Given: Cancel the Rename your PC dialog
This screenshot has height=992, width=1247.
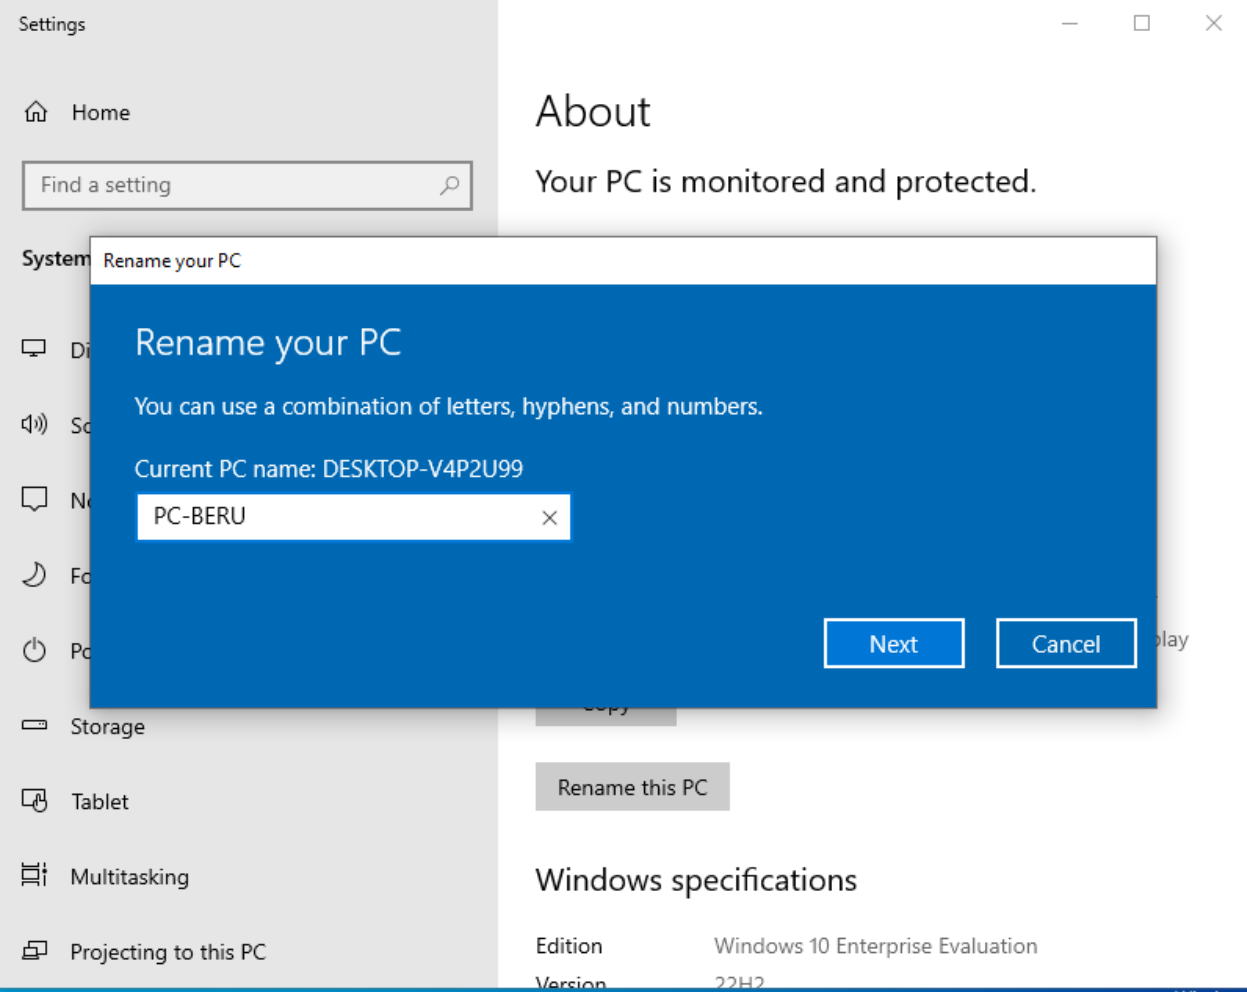Looking at the screenshot, I should coord(1065,644).
